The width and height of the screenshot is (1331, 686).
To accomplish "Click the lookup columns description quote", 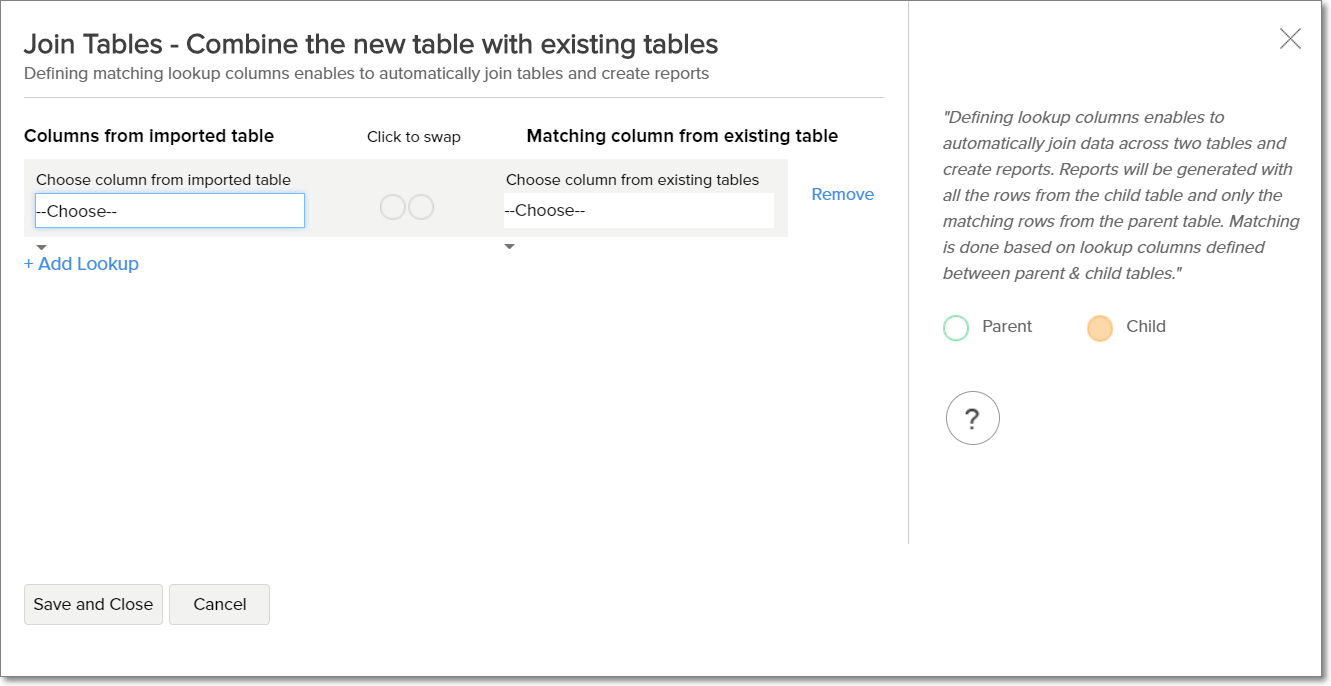I will [x=1120, y=195].
